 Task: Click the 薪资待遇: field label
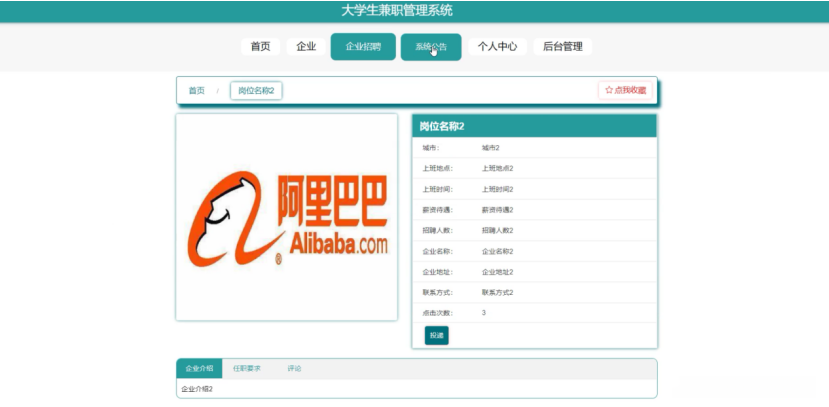(438, 210)
